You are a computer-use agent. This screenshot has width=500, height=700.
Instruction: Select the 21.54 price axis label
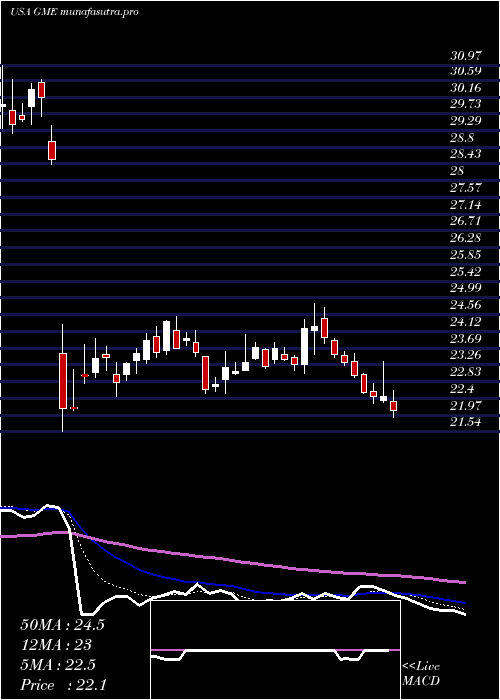point(466,422)
